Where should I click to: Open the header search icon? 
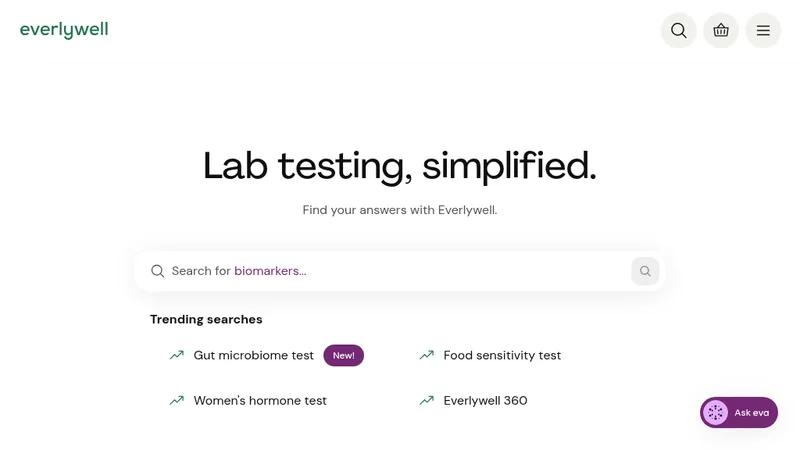click(679, 31)
